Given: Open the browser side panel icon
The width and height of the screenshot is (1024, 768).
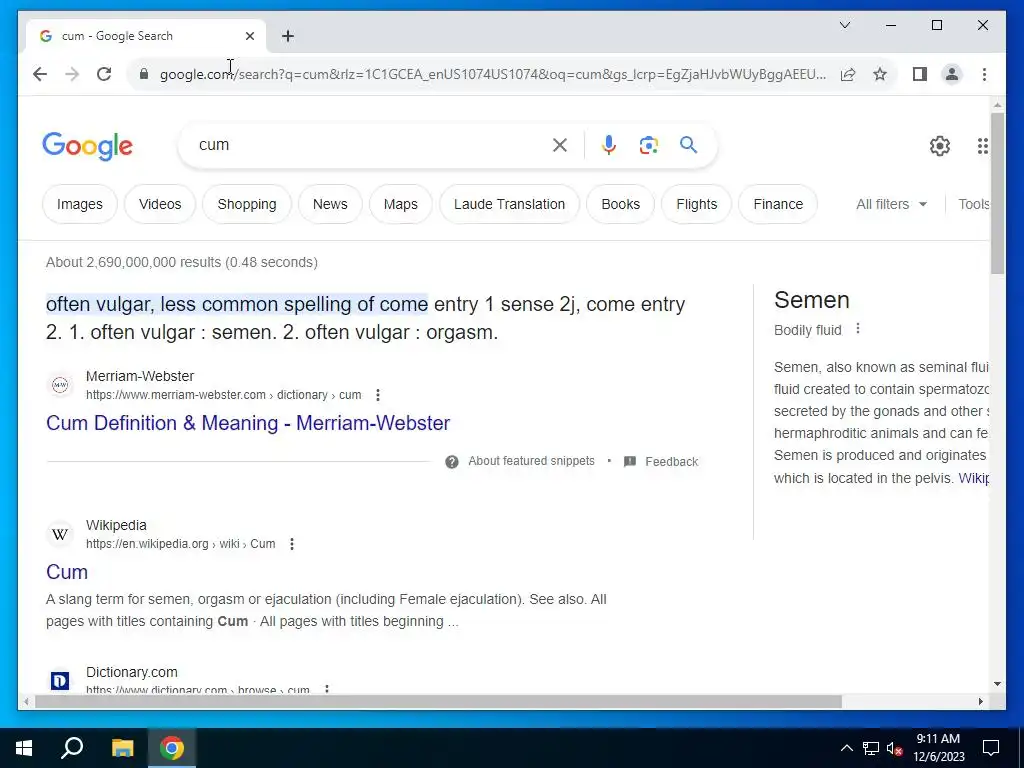Looking at the screenshot, I should (x=920, y=74).
